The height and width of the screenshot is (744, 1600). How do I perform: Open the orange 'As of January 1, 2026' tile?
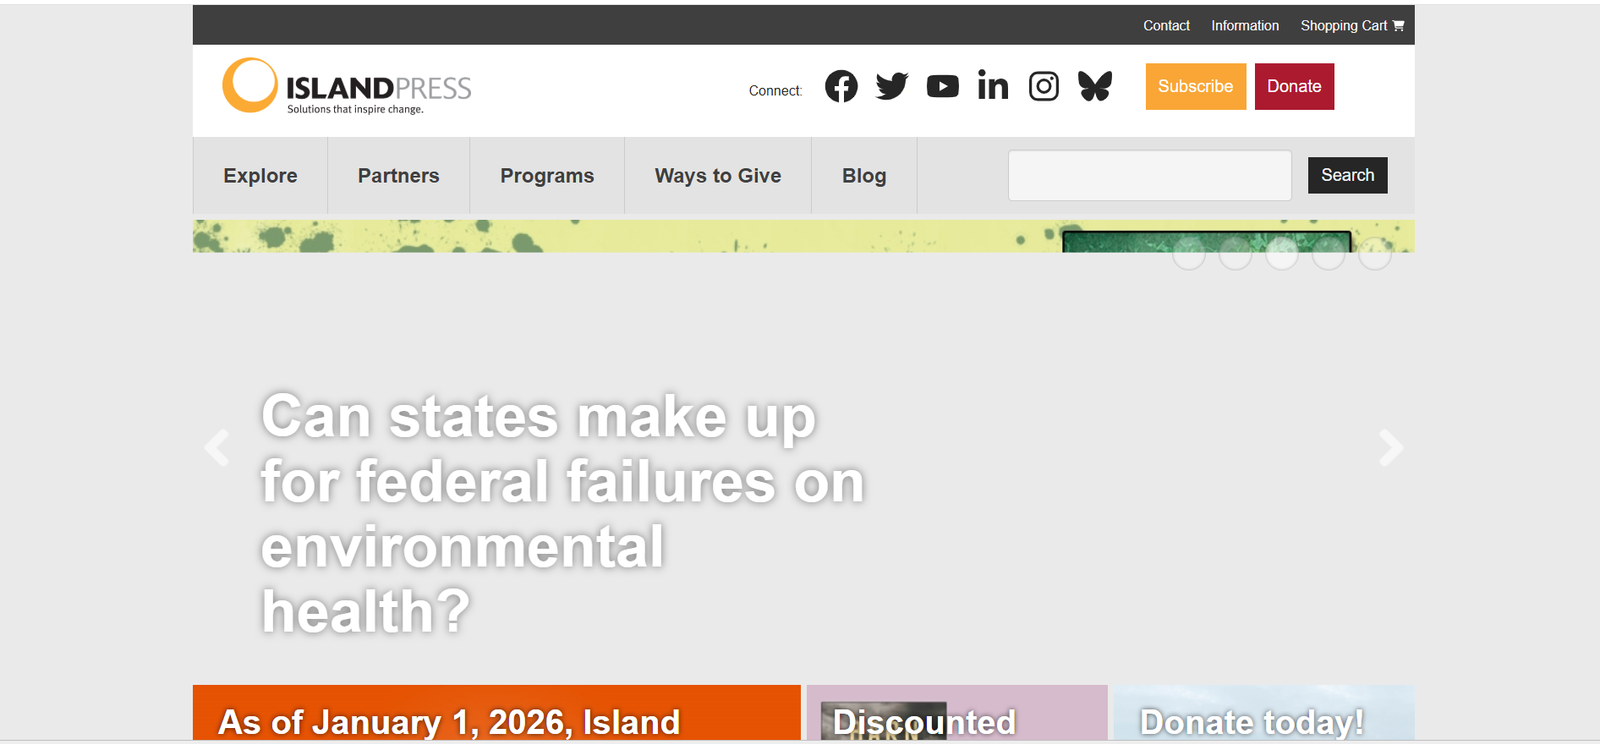497,713
